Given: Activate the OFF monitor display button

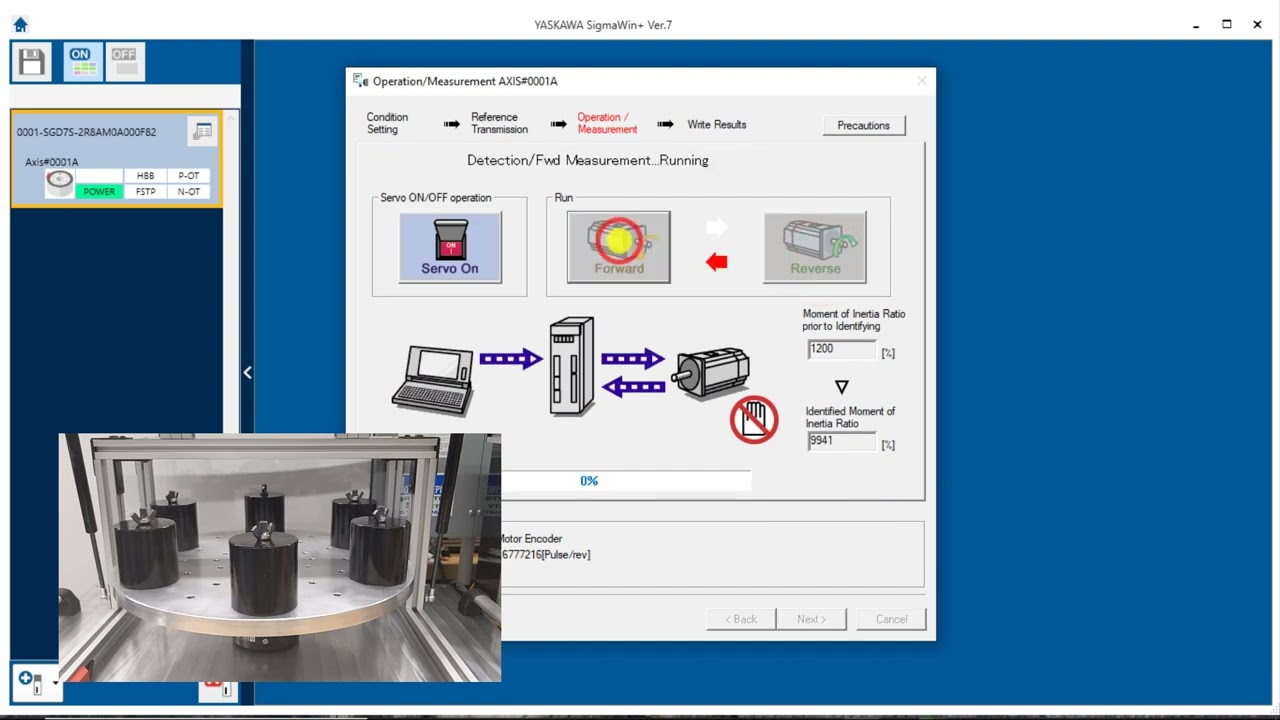Looking at the screenshot, I should click(x=125, y=62).
